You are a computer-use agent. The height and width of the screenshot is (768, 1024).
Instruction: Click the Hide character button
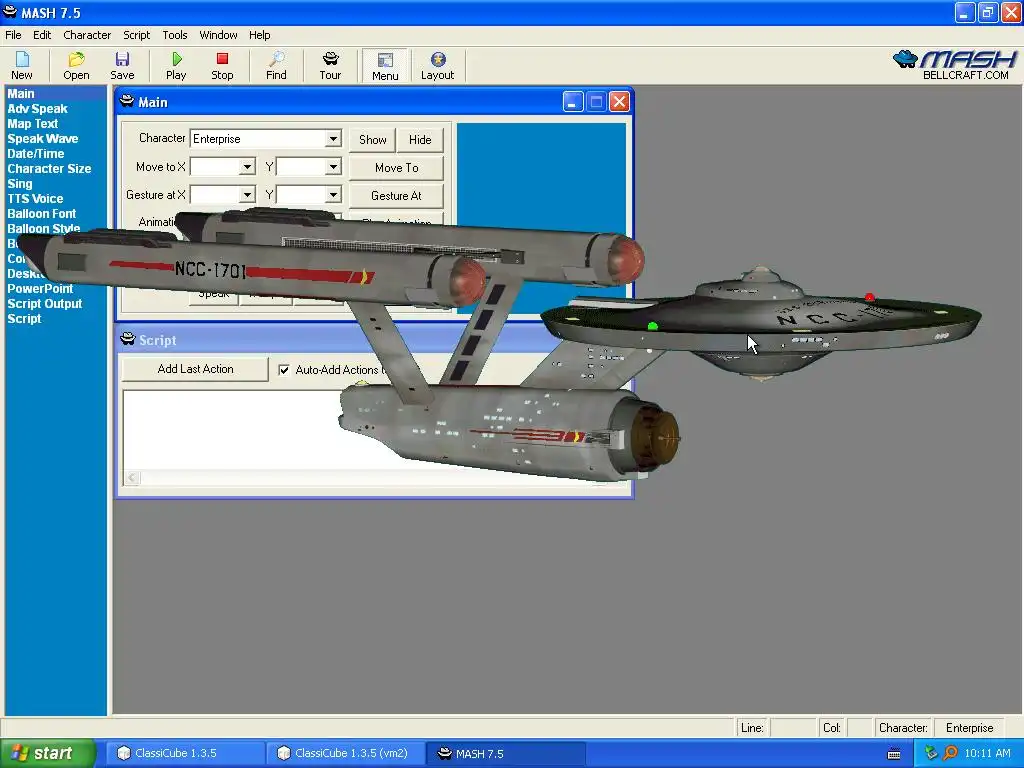coord(420,140)
